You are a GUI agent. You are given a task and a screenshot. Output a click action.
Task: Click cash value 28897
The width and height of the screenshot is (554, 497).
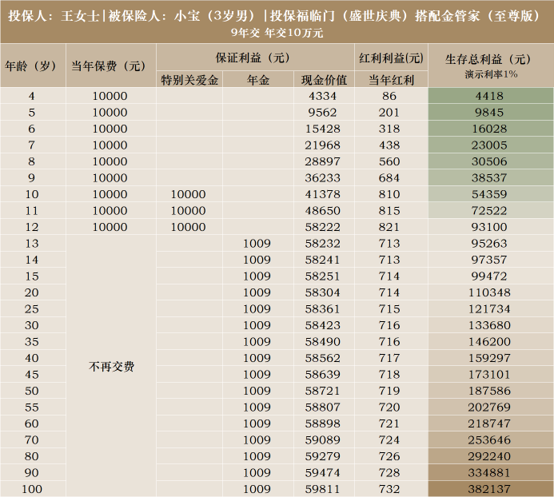point(323,162)
